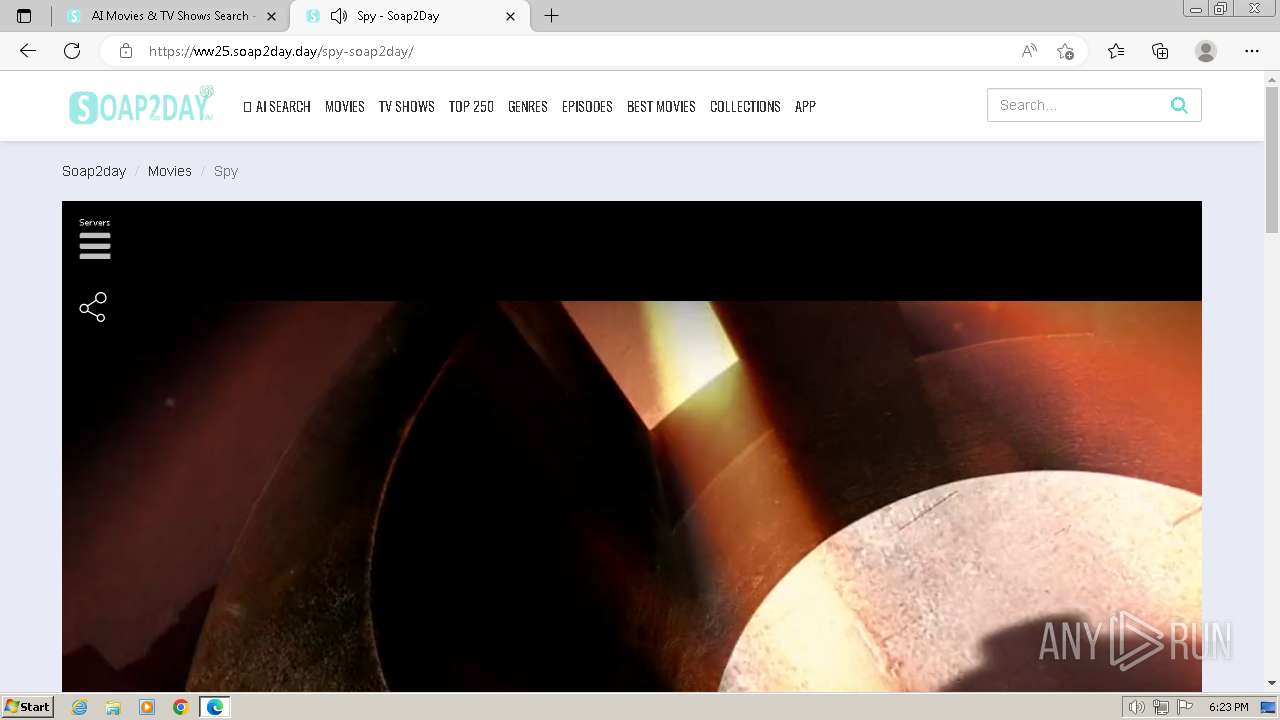View site information via the padlock icon

125,51
